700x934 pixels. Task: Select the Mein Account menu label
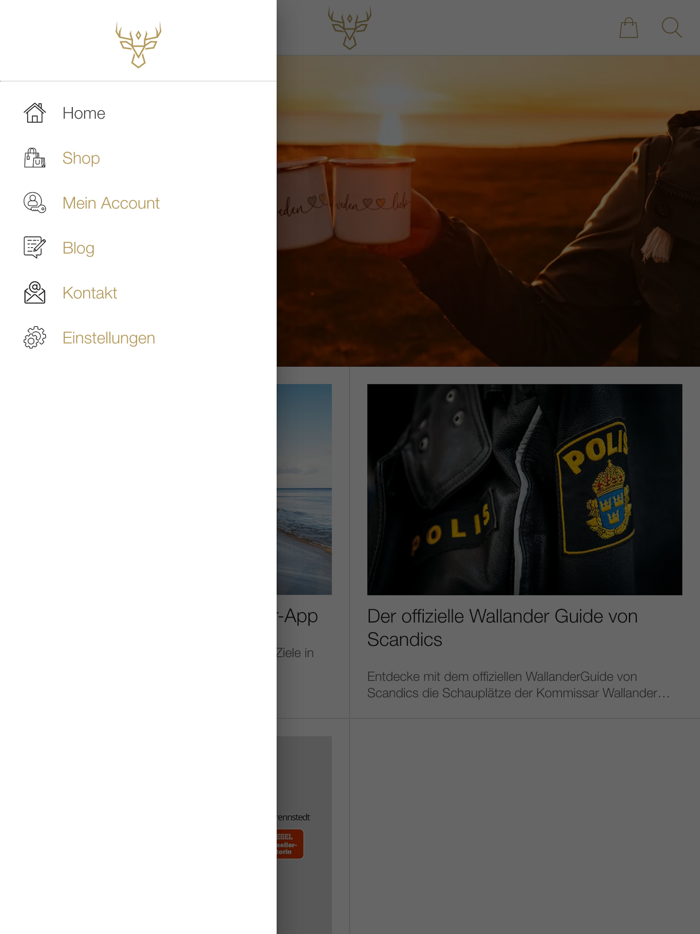click(x=111, y=203)
